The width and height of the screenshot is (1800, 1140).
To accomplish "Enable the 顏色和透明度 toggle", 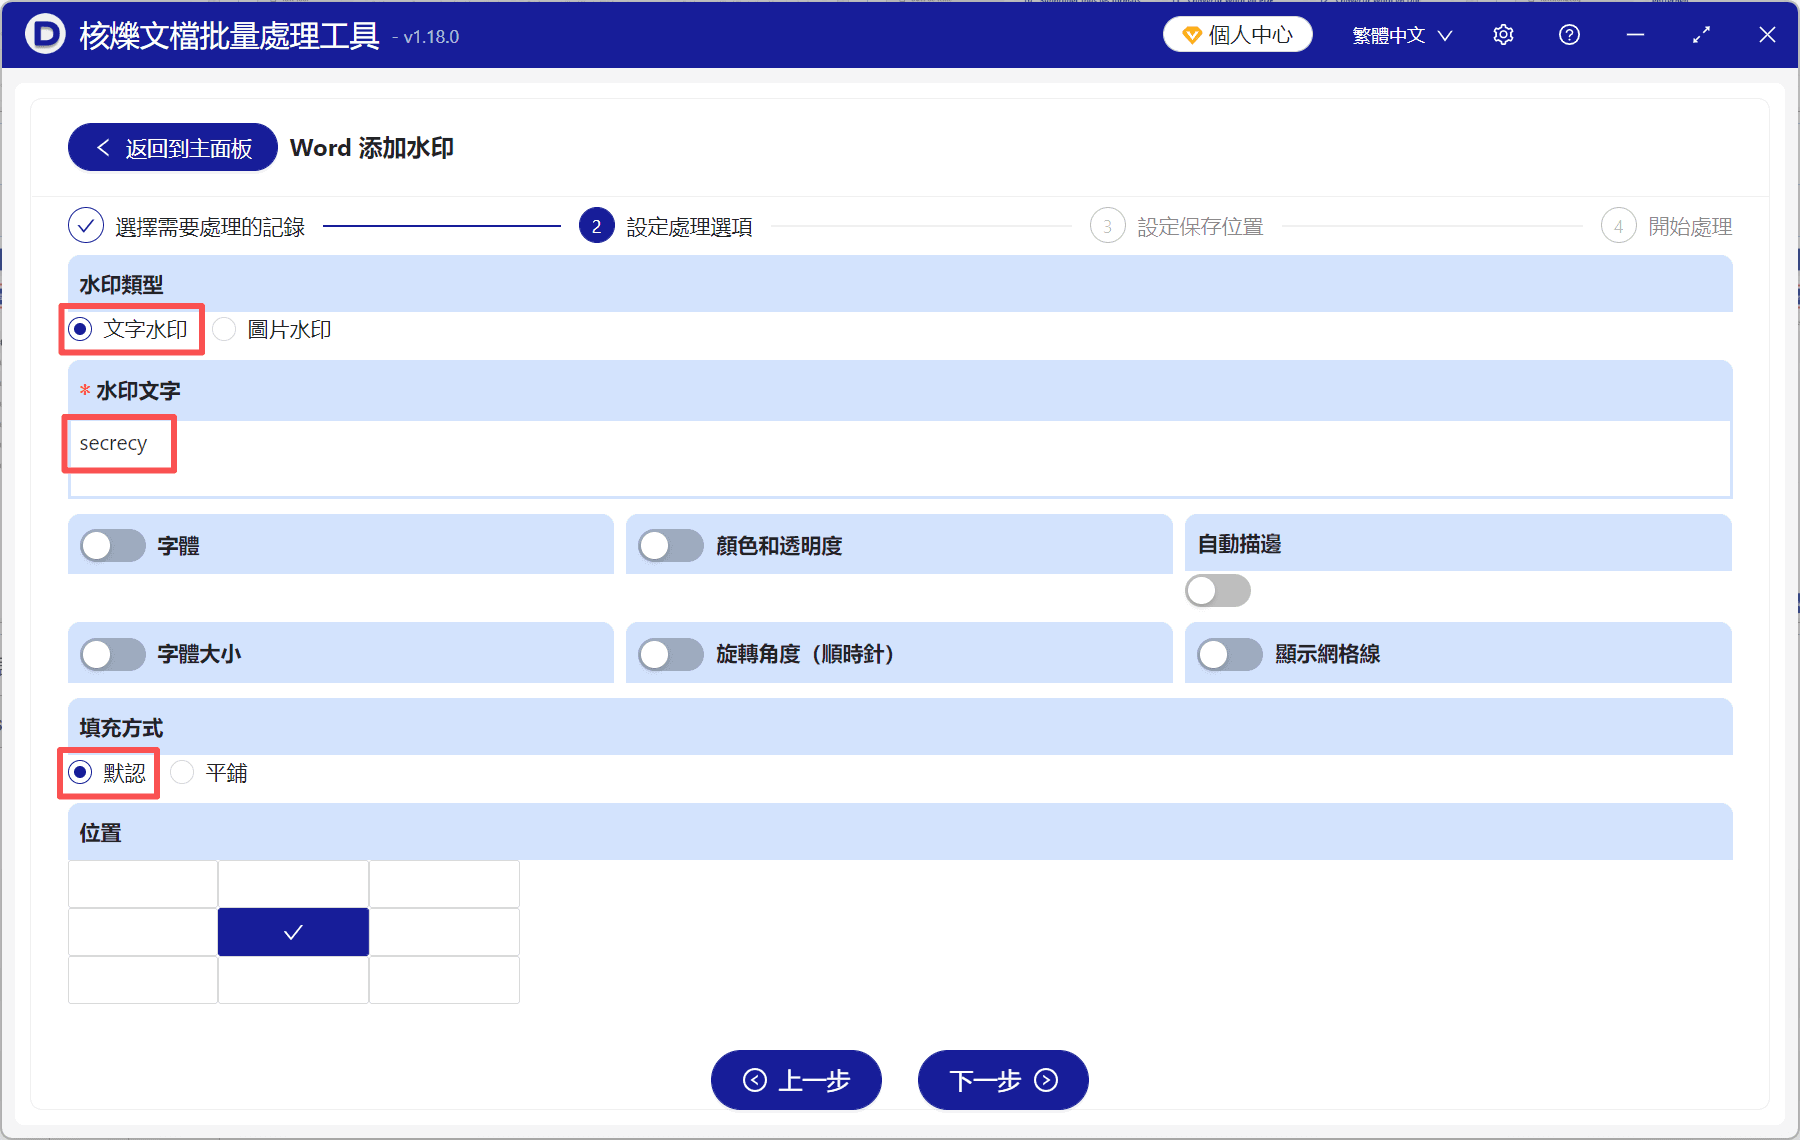I will pyautogui.click(x=671, y=545).
